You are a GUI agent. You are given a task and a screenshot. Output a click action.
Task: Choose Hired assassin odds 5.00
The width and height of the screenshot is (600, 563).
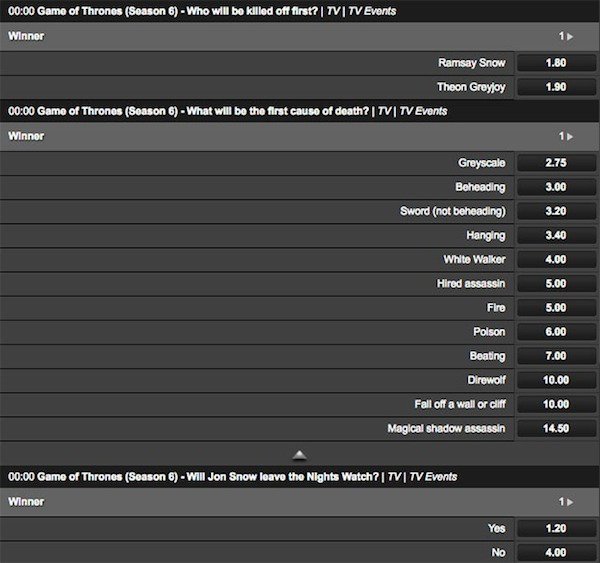point(556,283)
